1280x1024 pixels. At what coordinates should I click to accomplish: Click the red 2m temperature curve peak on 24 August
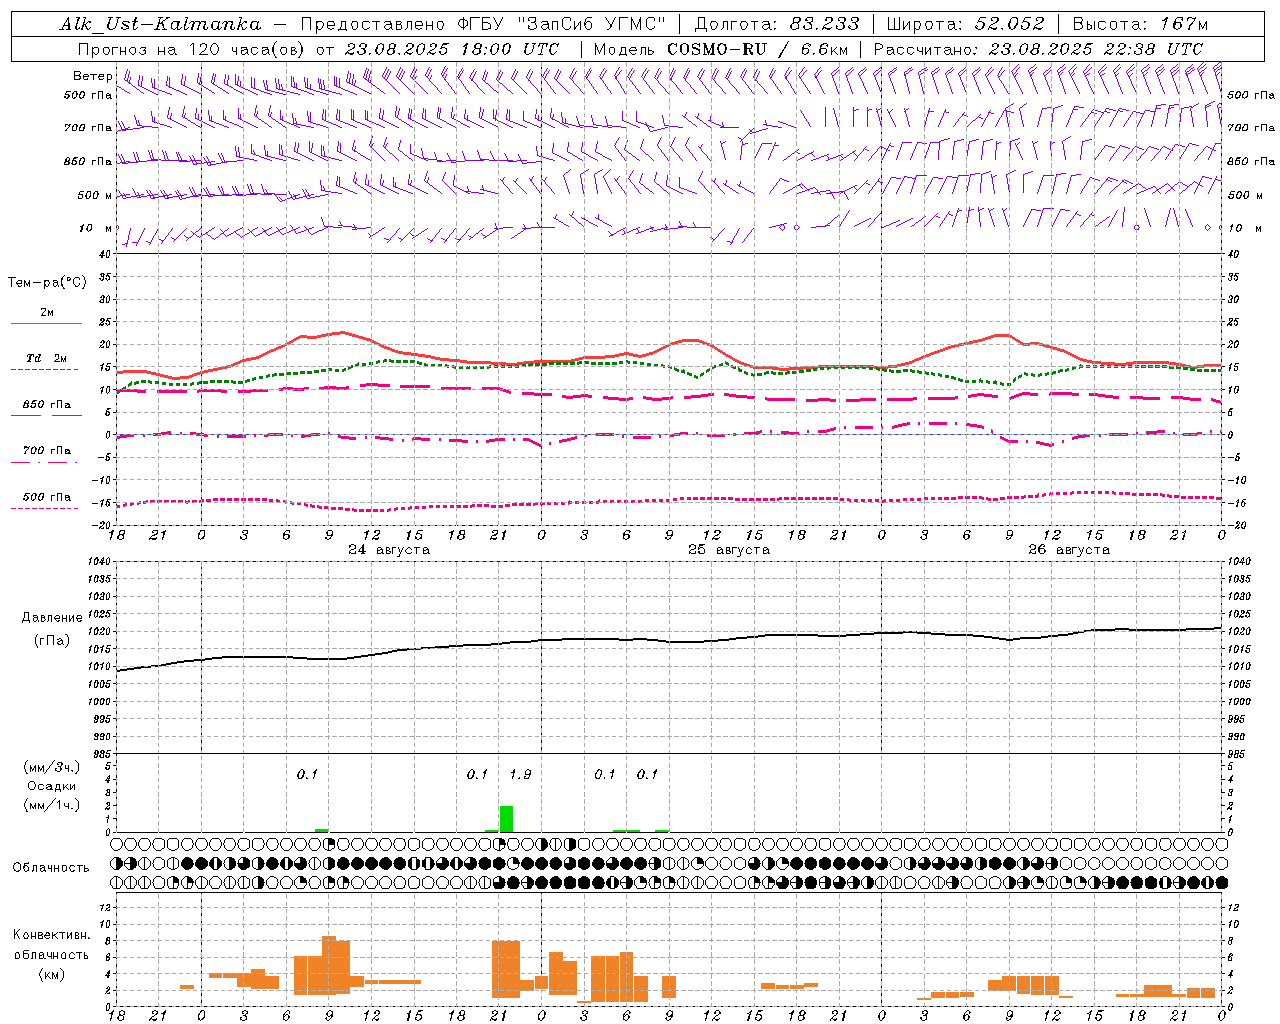point(342,332)
